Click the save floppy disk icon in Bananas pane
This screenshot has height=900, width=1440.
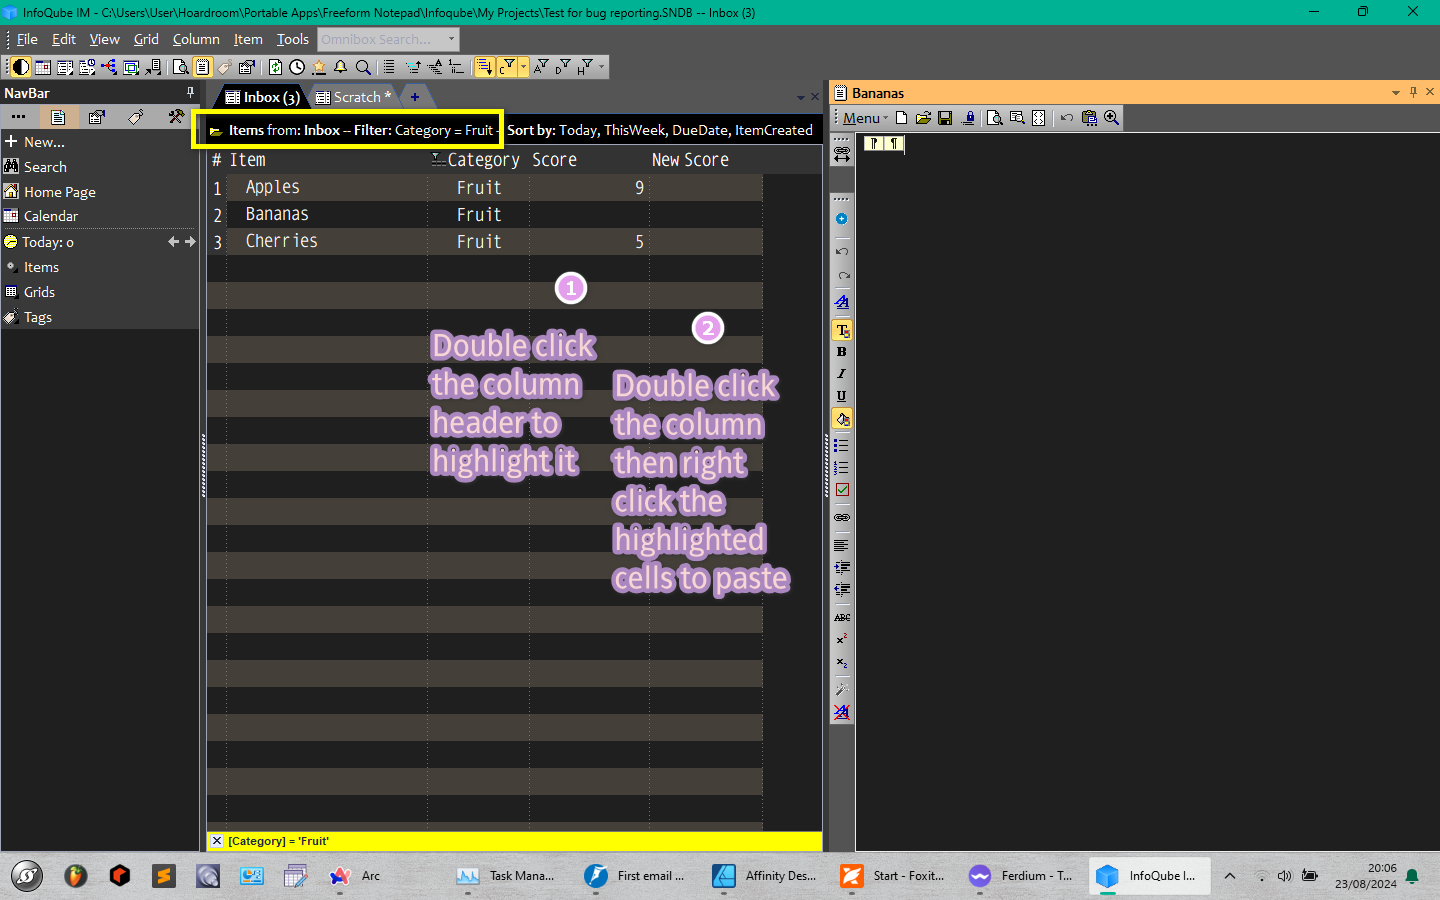pos(945,118)
